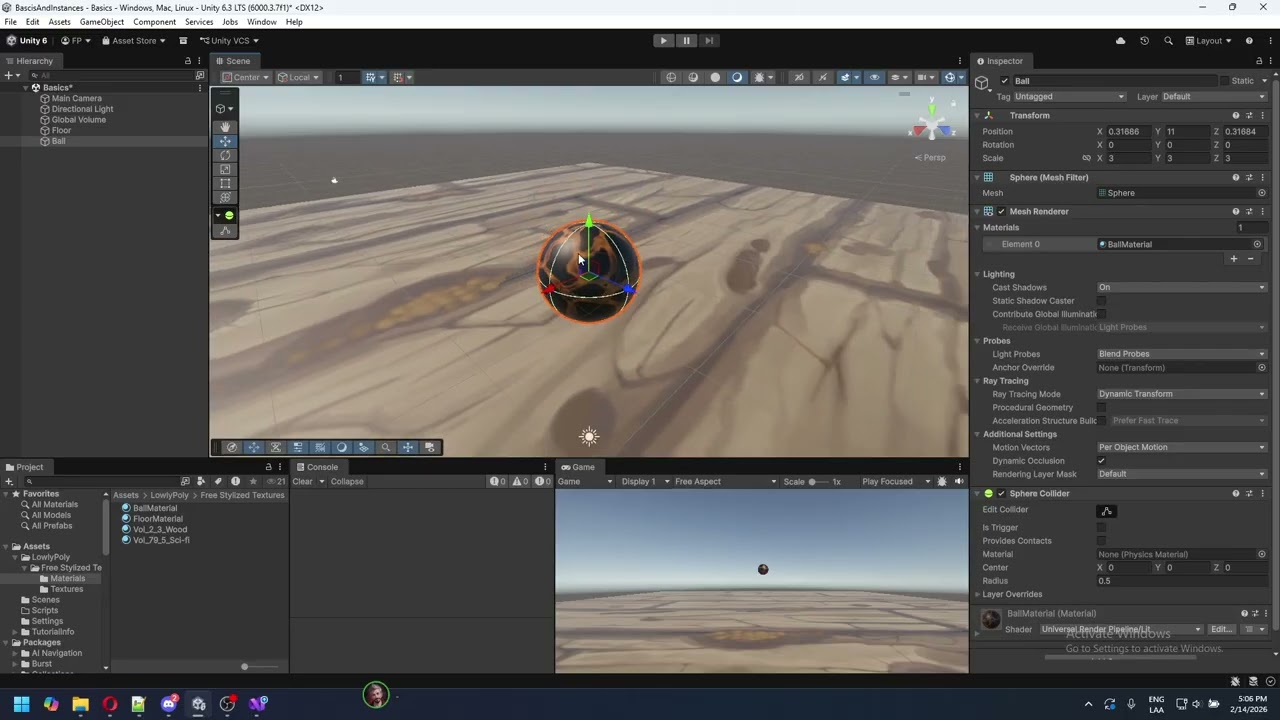Click the Transform component settings icon

(1249, 115)
